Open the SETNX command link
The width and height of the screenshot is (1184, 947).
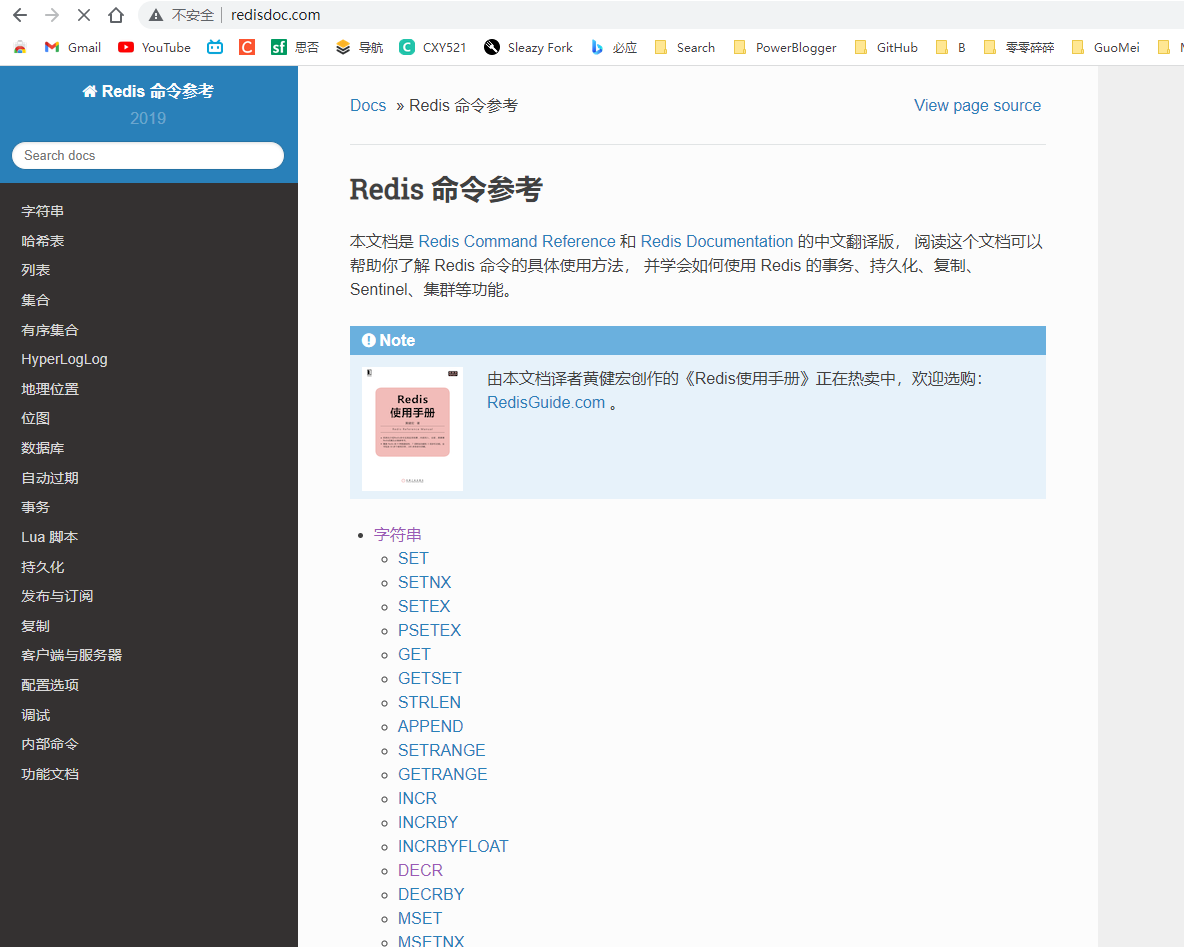click(424, 583)
